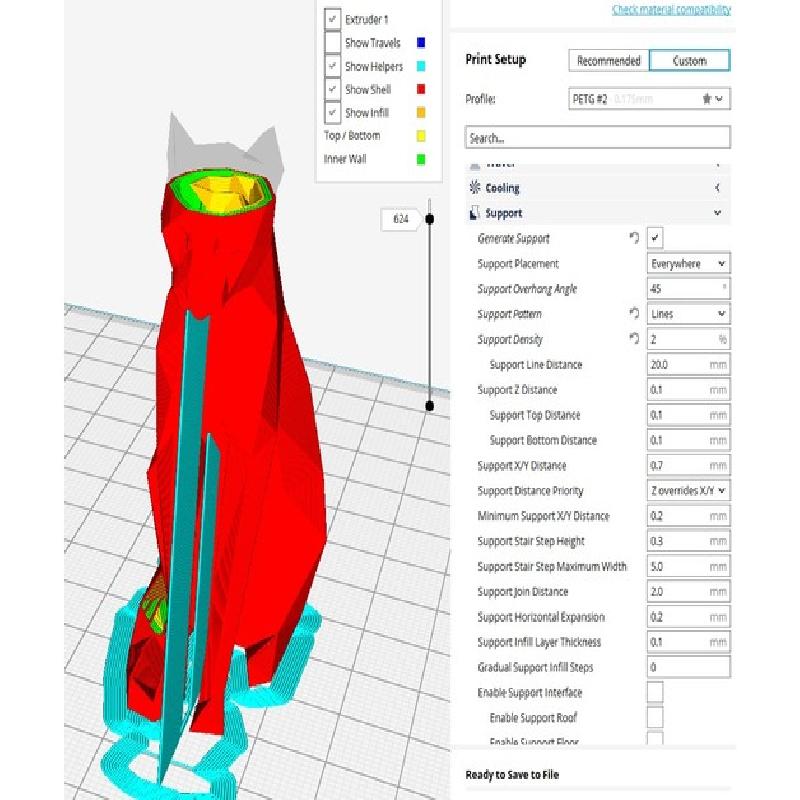This screenshot has height=800, width=800.
Task: Click the blue Show Travels color swatch
Action: 421,42
